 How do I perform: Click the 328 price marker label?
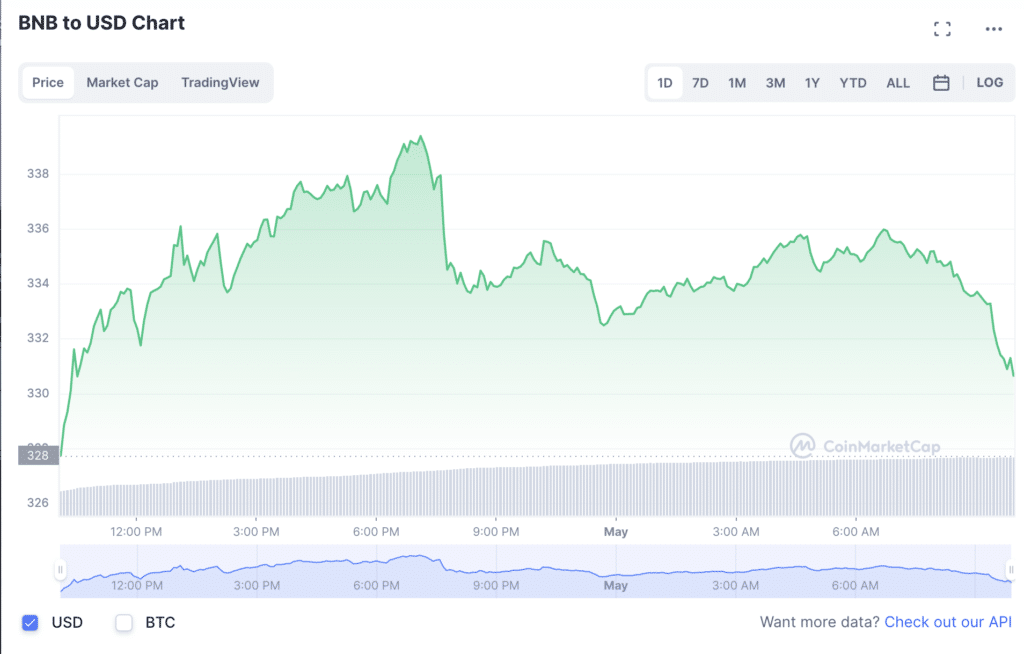pos(38,455)
